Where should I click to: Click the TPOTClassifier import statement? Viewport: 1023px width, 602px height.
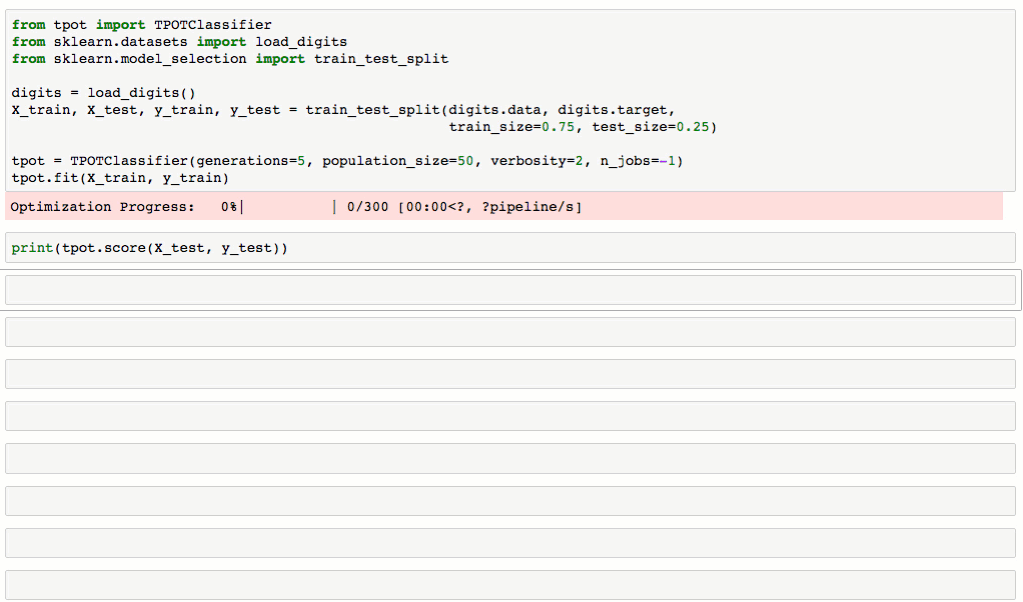coord(140,24)
